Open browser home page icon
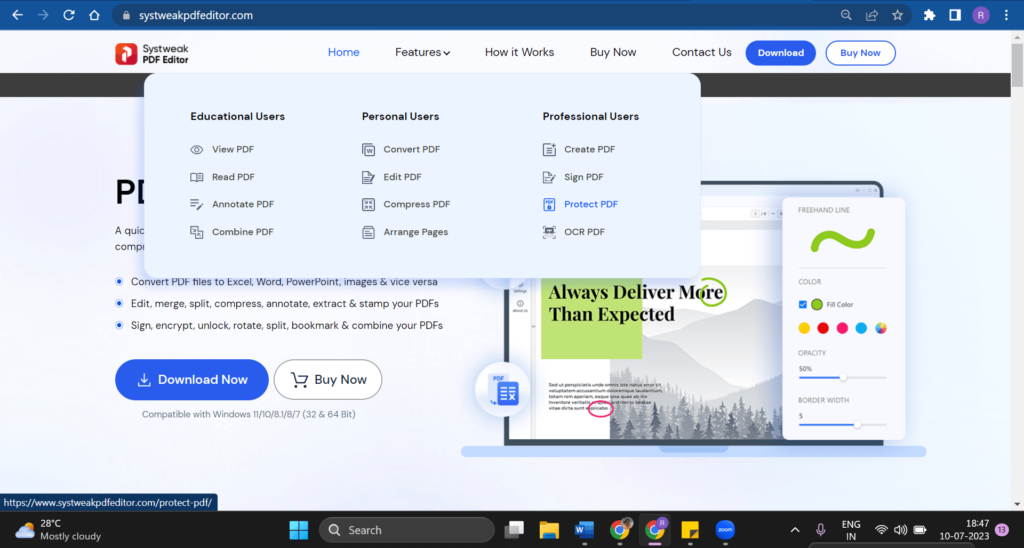Screen dimensions: 1024x548 tap(94, 15)
